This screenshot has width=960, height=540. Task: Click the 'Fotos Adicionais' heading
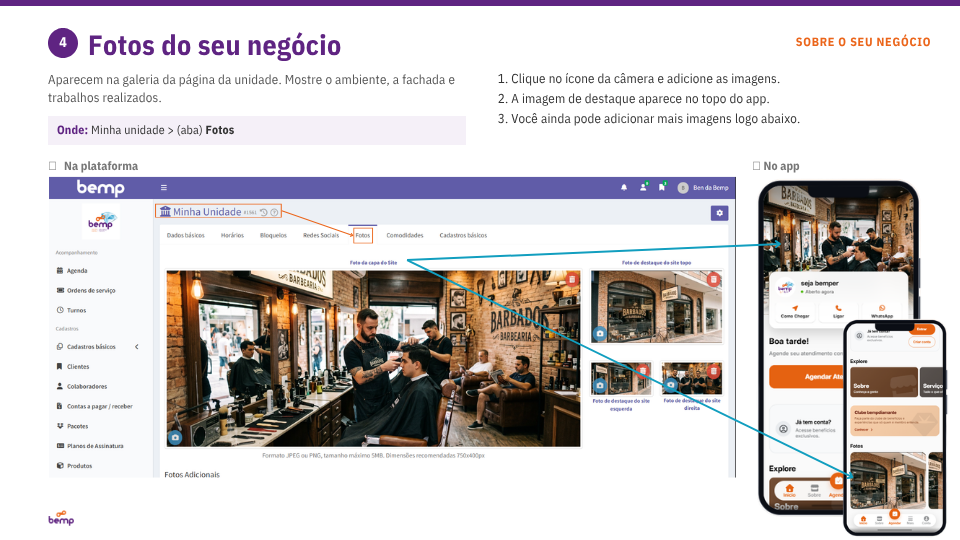click(x=192, y=474)
